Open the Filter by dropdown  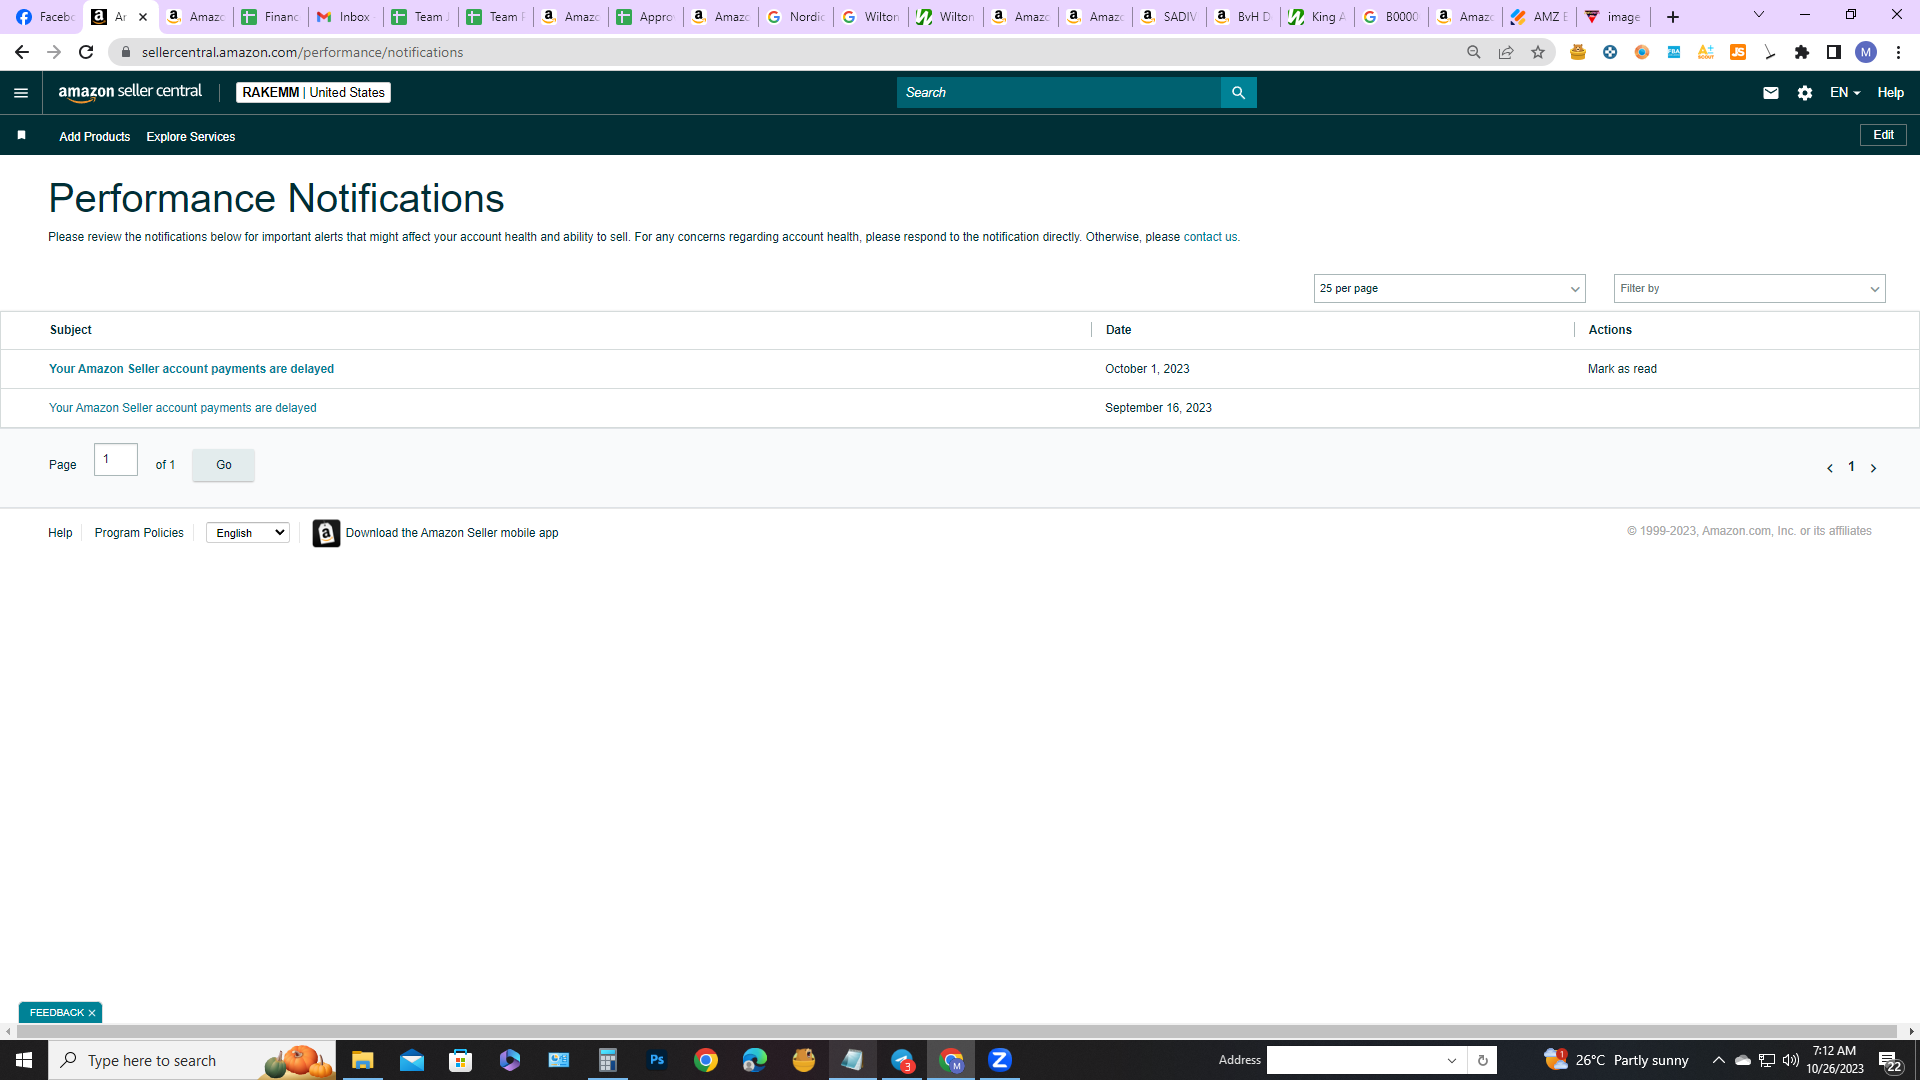[x=1749, y=289]
